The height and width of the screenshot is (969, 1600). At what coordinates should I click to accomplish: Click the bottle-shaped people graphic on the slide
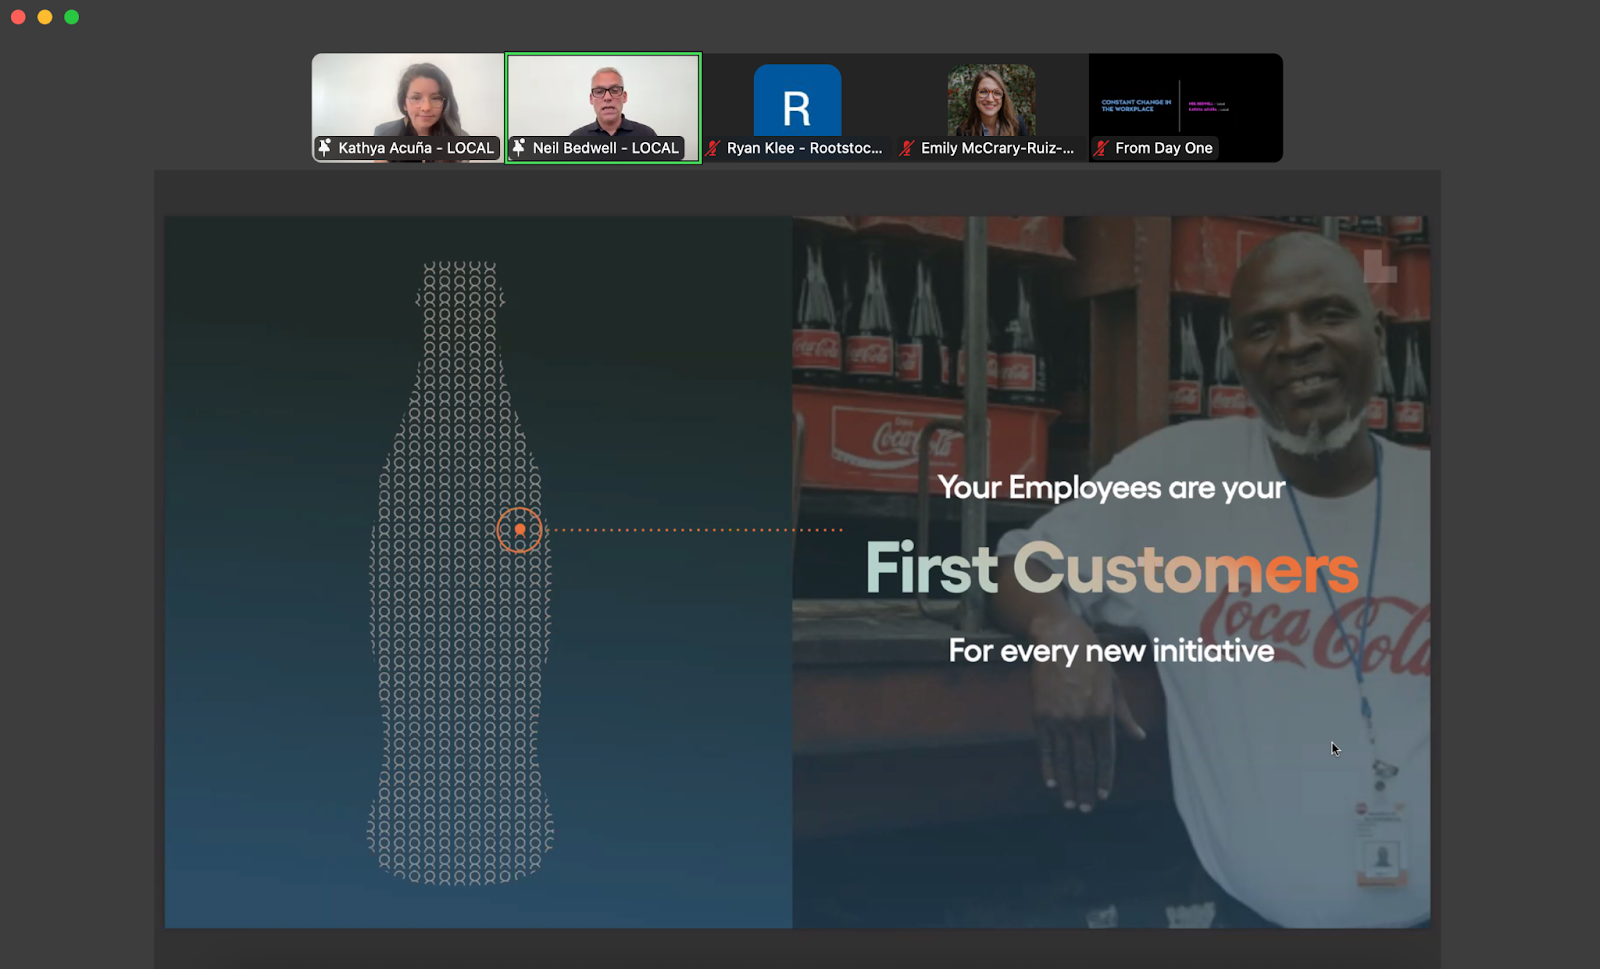coord(460,573)
